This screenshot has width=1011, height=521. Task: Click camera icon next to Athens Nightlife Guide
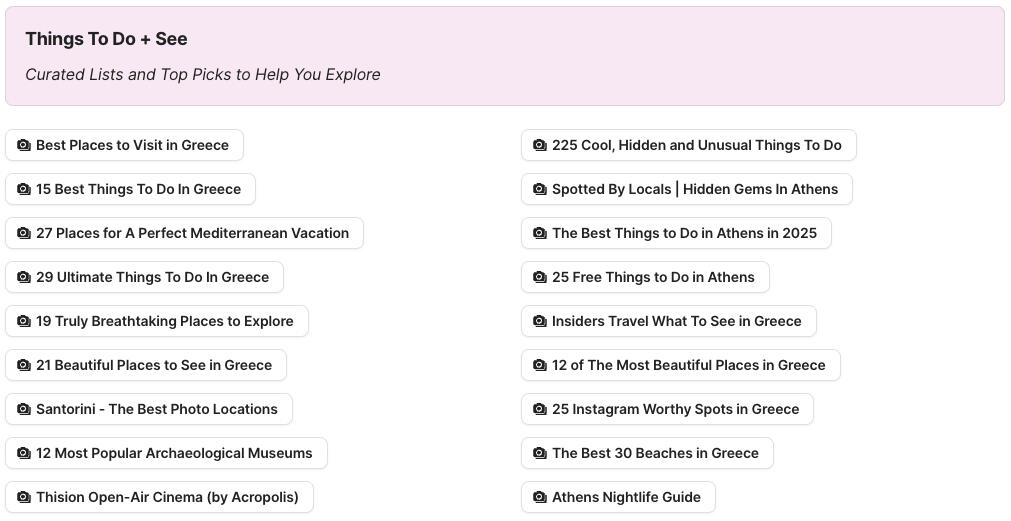pyautogui.click(x=540, y=497)
